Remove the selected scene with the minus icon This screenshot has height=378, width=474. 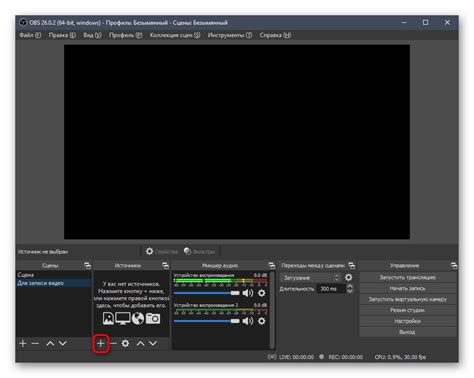pos(35,343)
